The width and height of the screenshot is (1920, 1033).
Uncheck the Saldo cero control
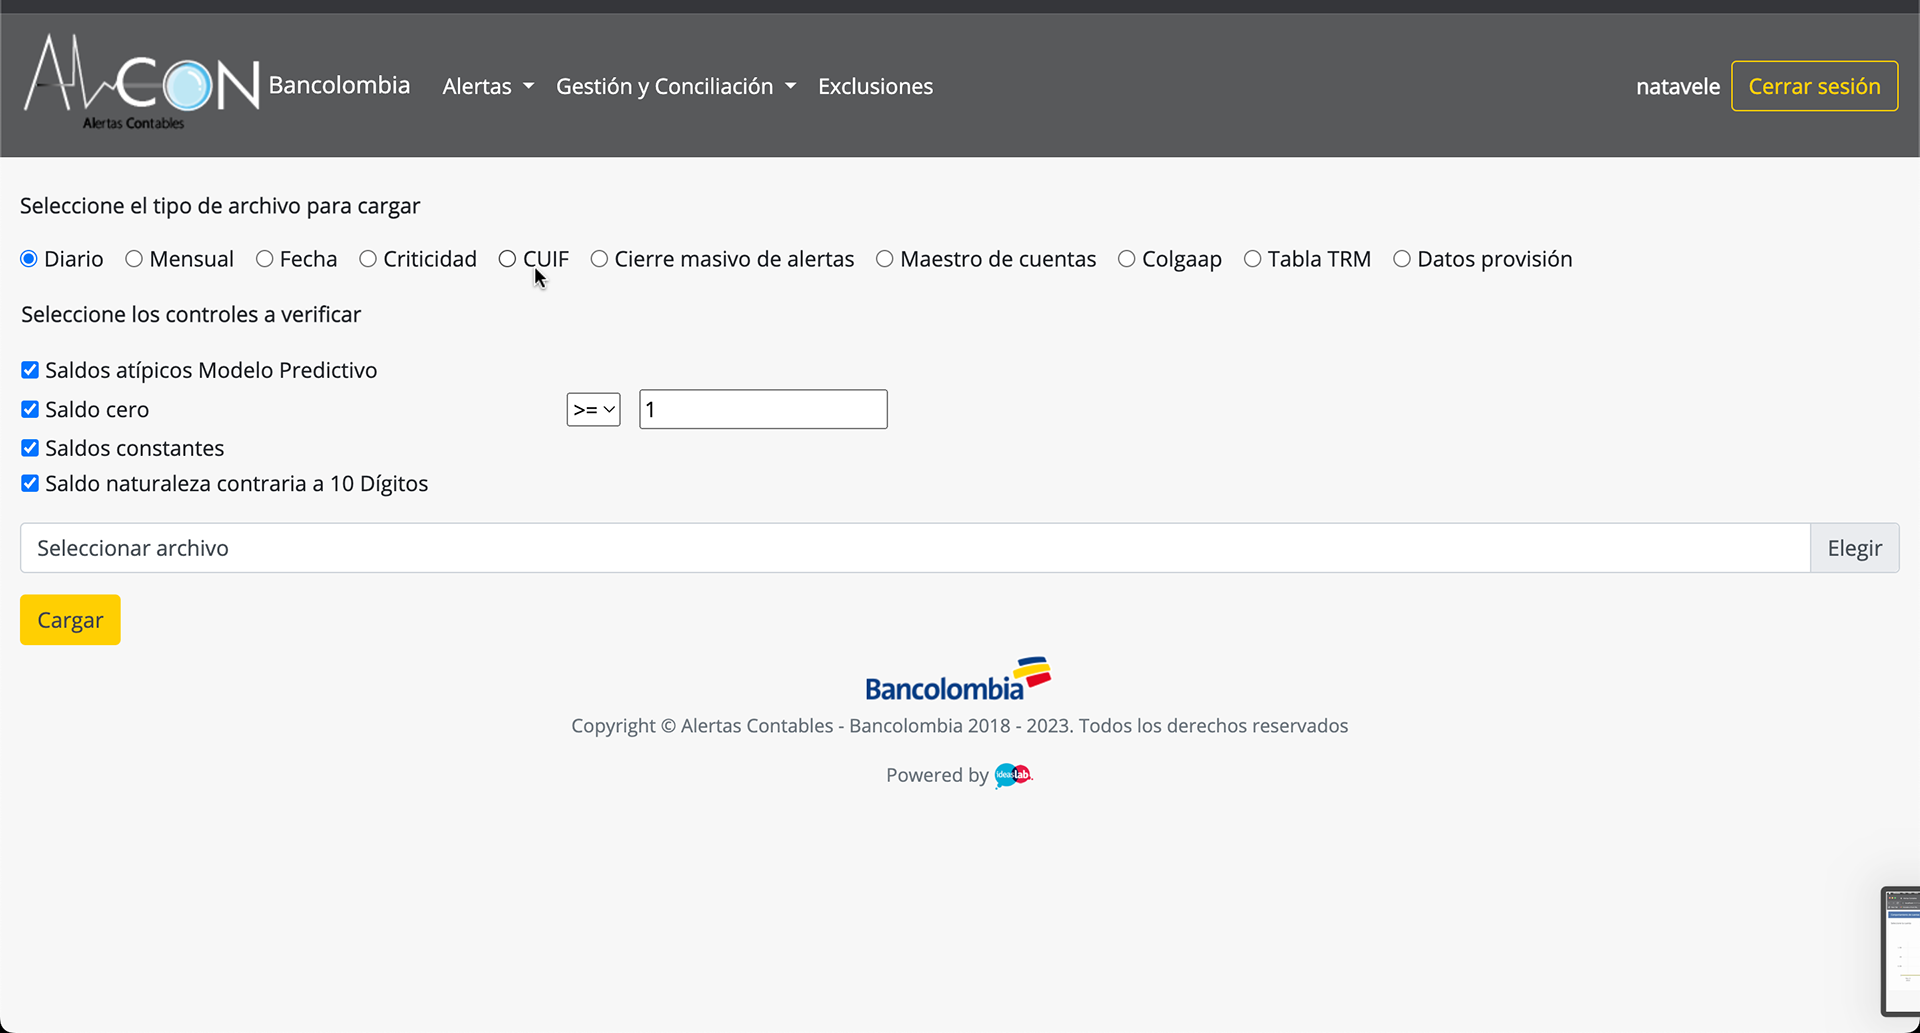(30, 409)
